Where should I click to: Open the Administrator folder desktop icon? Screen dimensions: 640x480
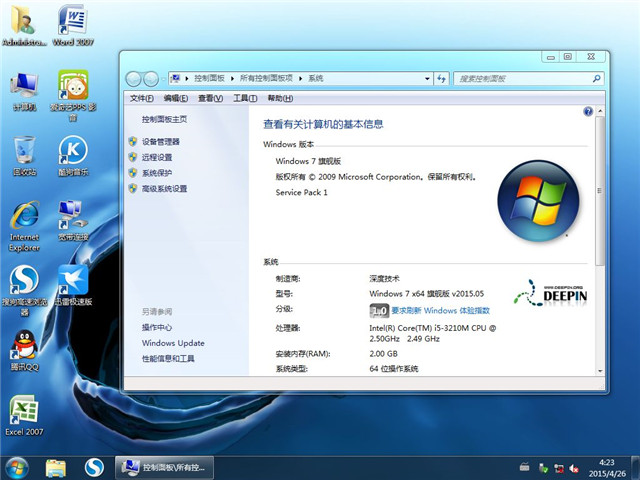point(23,24)
